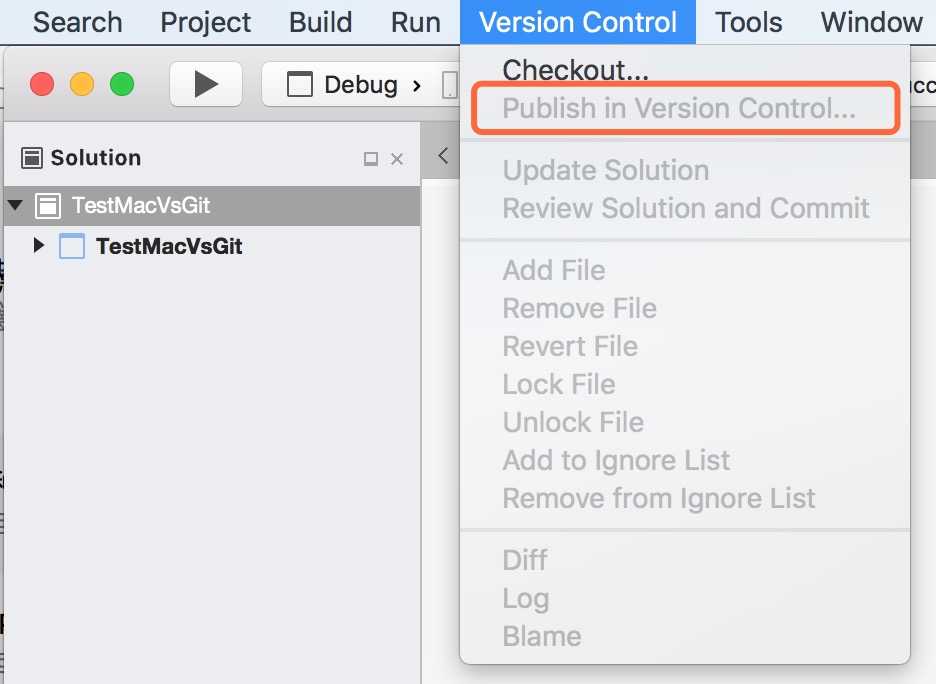
Task: Click the green zoom window button
Action: pyautogui.click(x=122, y=84)
